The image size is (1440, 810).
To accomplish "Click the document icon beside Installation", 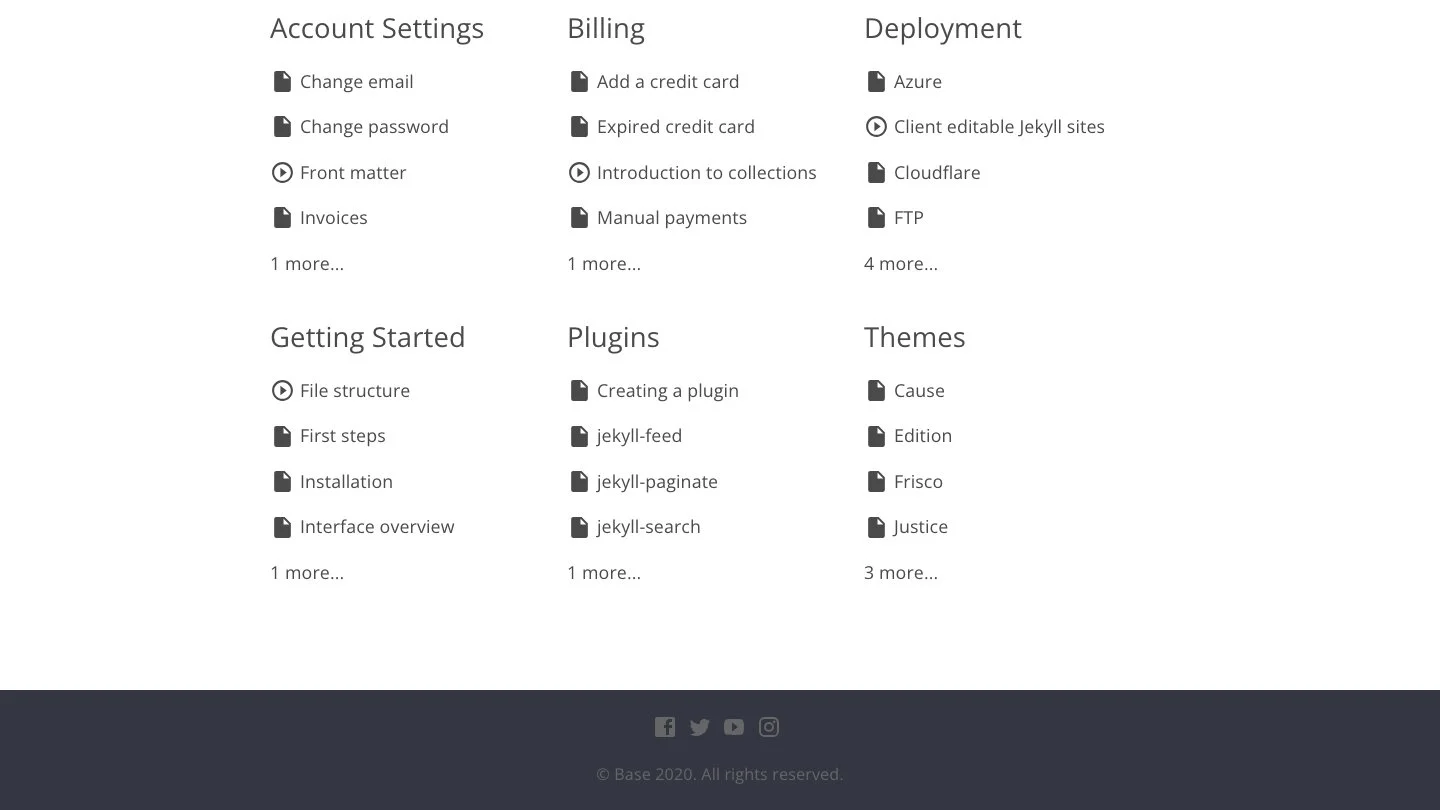I will [x=282, y=482].
